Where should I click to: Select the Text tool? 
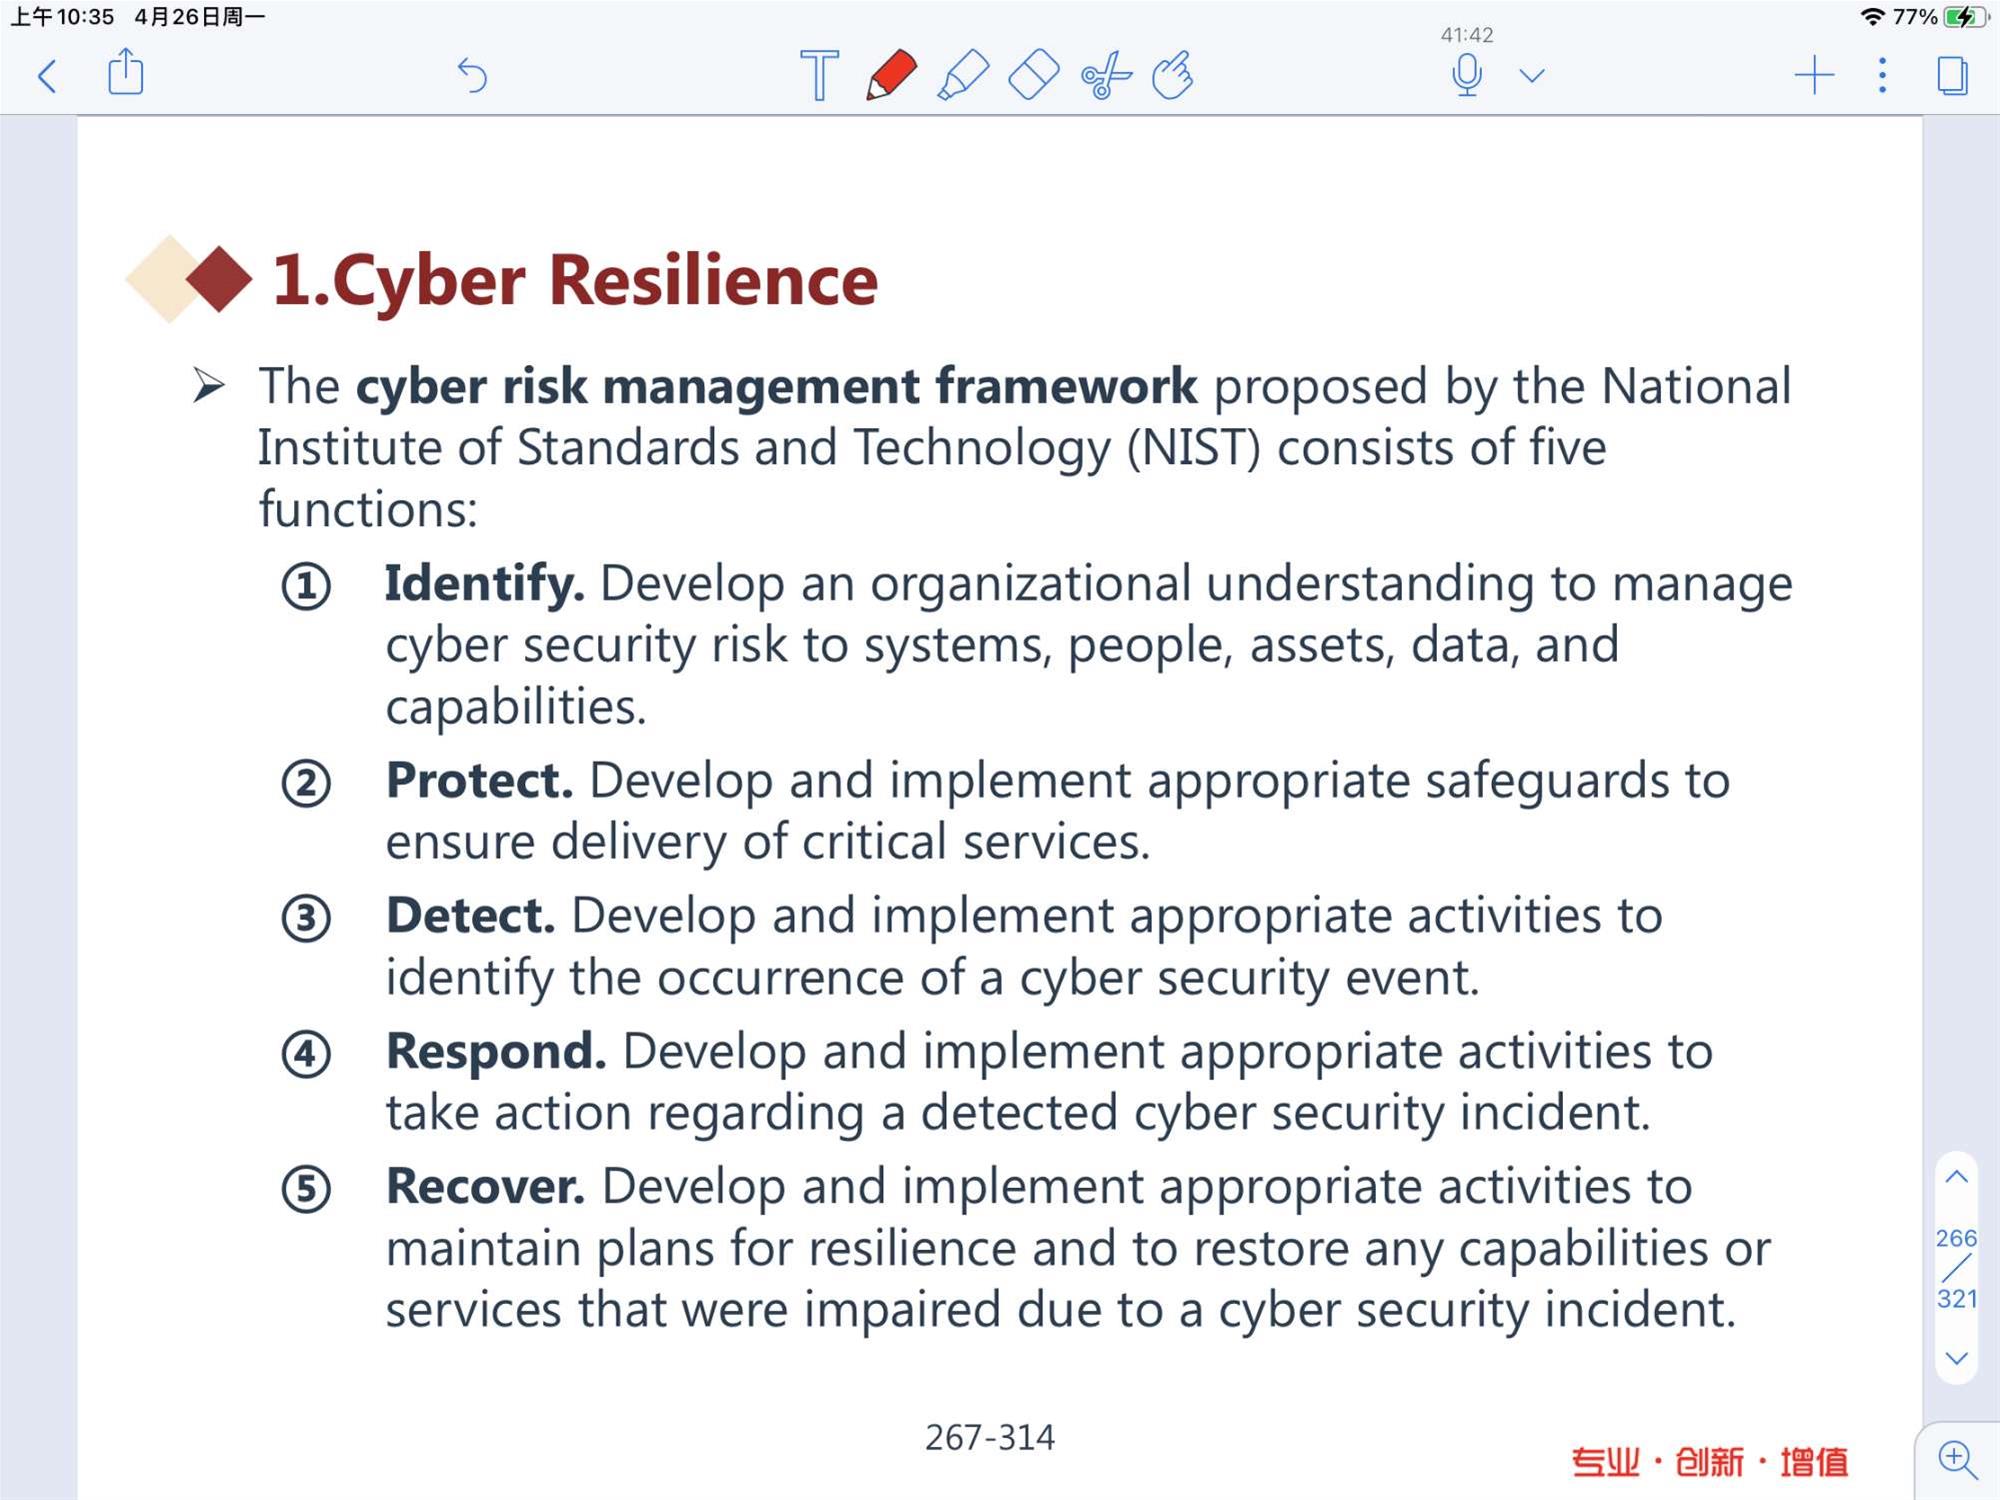point(819,75)
